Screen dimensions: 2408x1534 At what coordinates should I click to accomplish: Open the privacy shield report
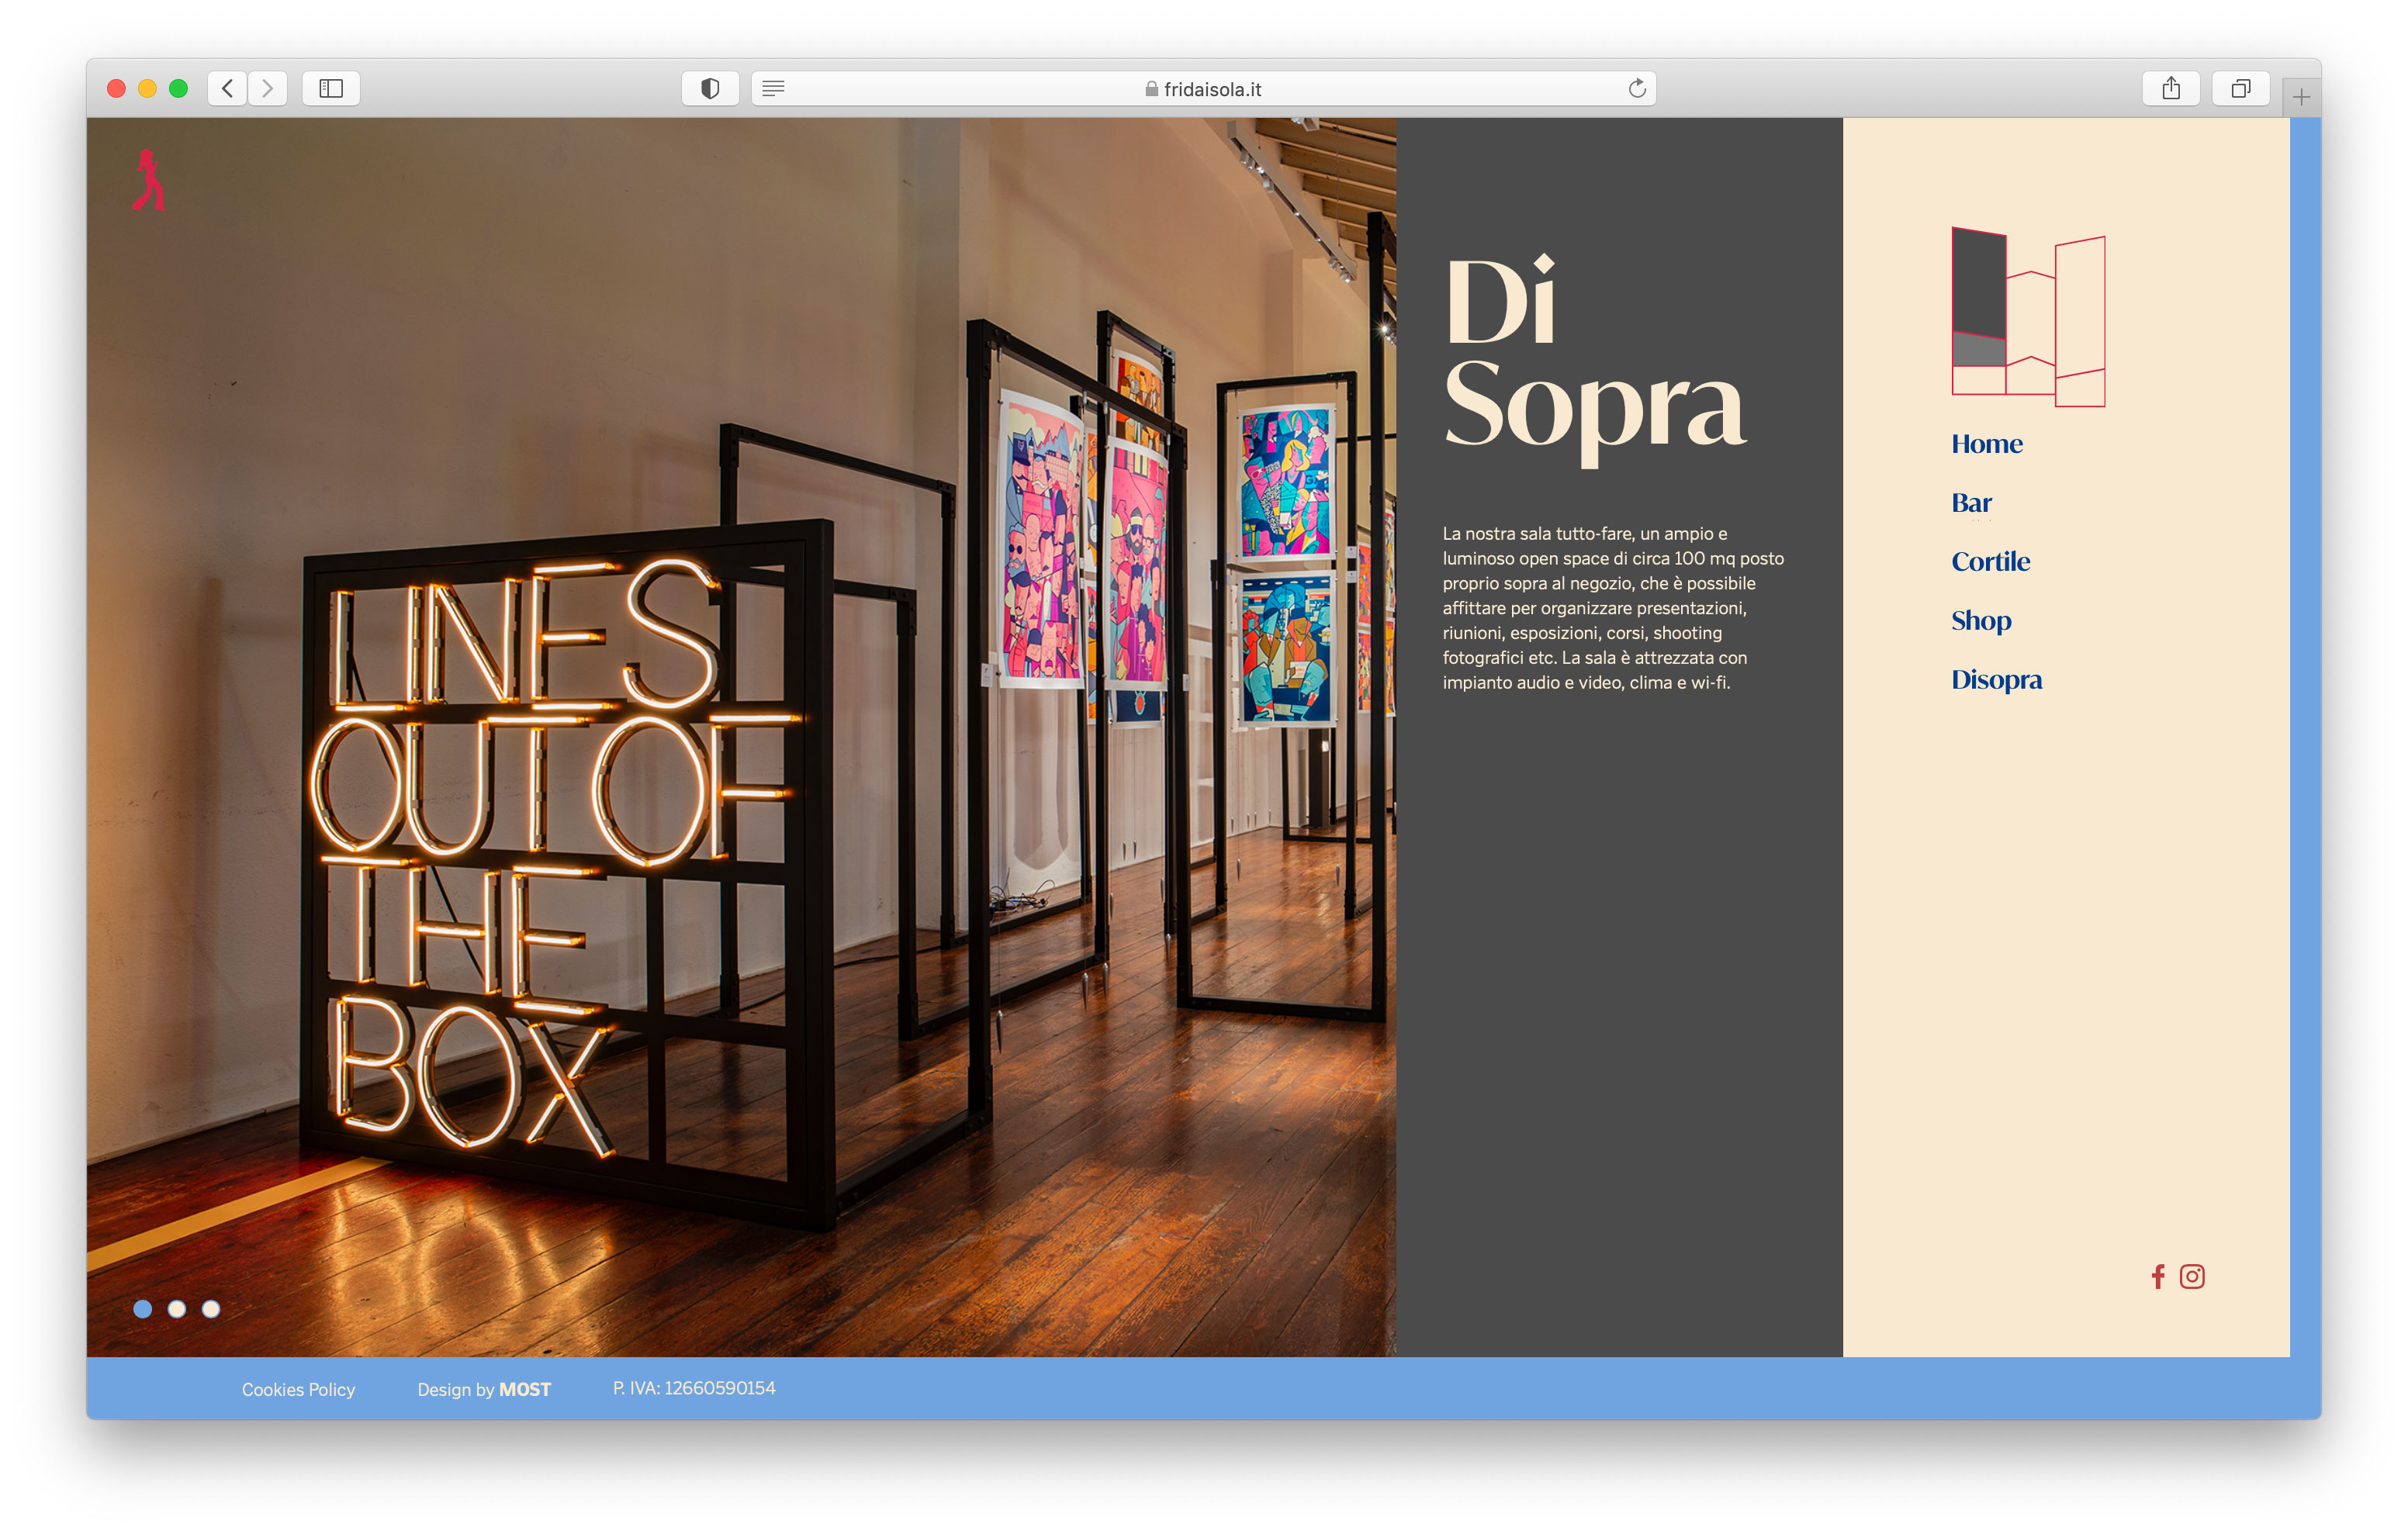pos(710,89)
